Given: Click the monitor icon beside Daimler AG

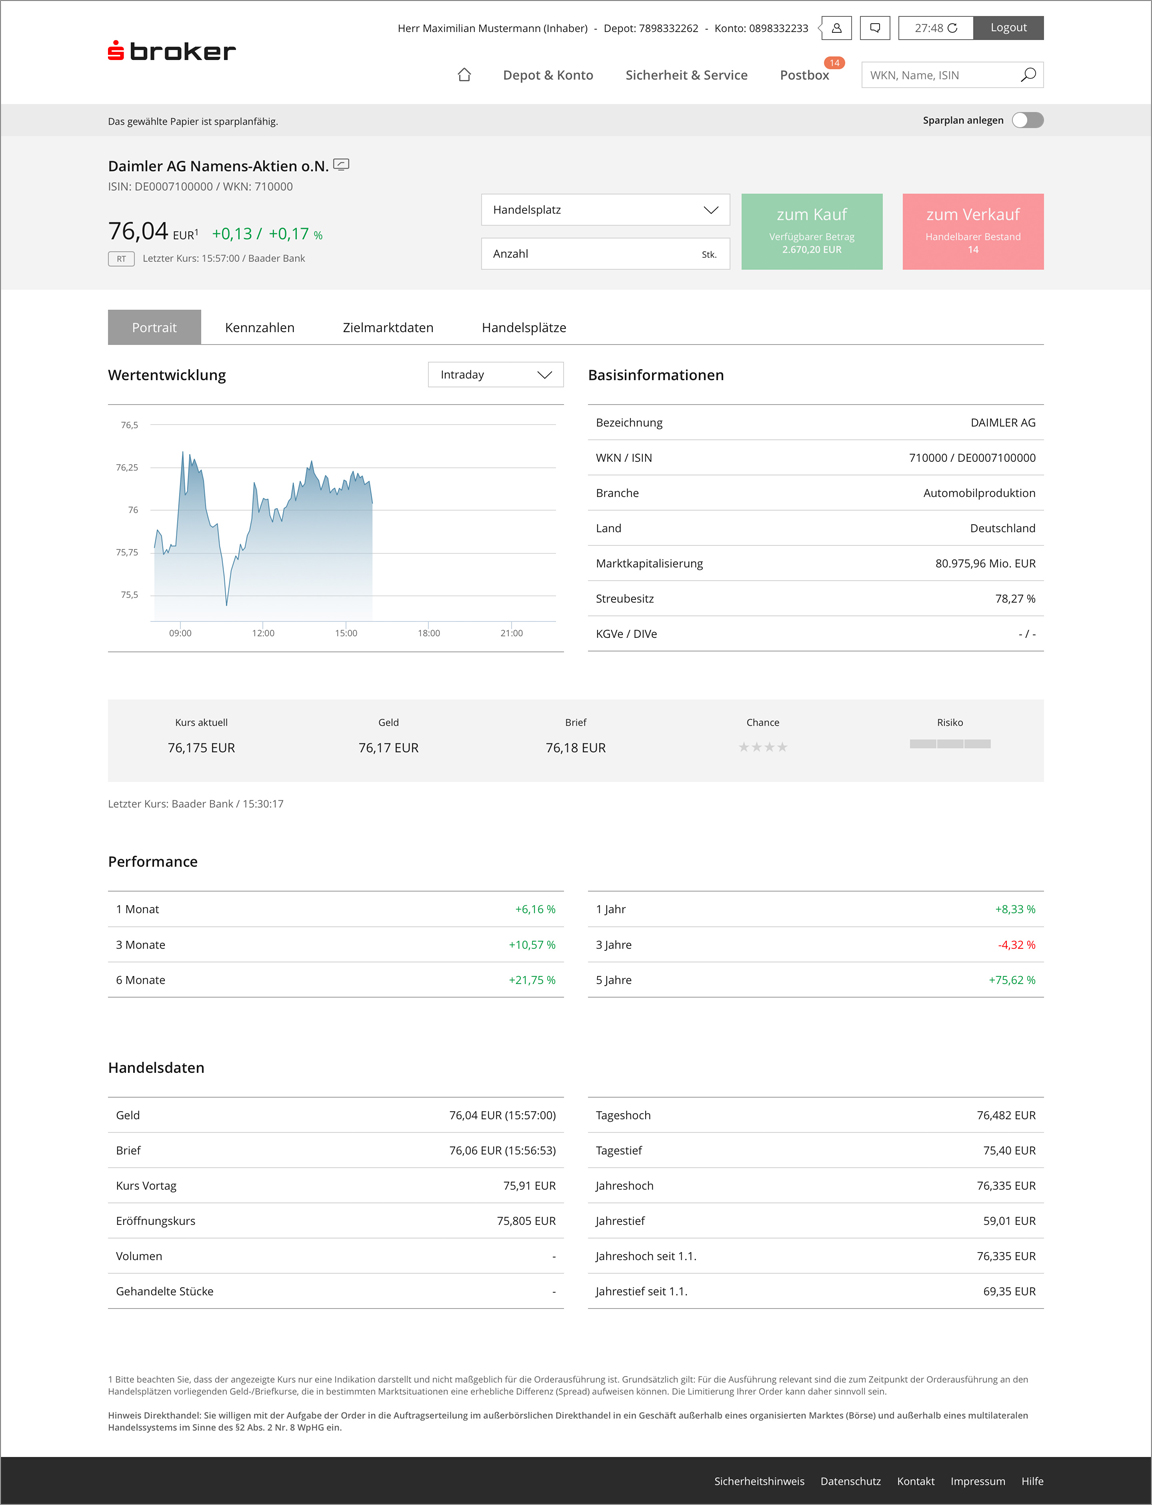Looking at the screenshot, I should [x=341, y=164].
